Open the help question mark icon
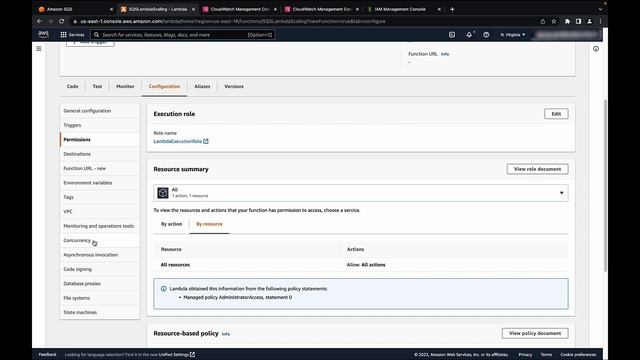This screenshot has height=360, width=640. (x=486, y=35)
